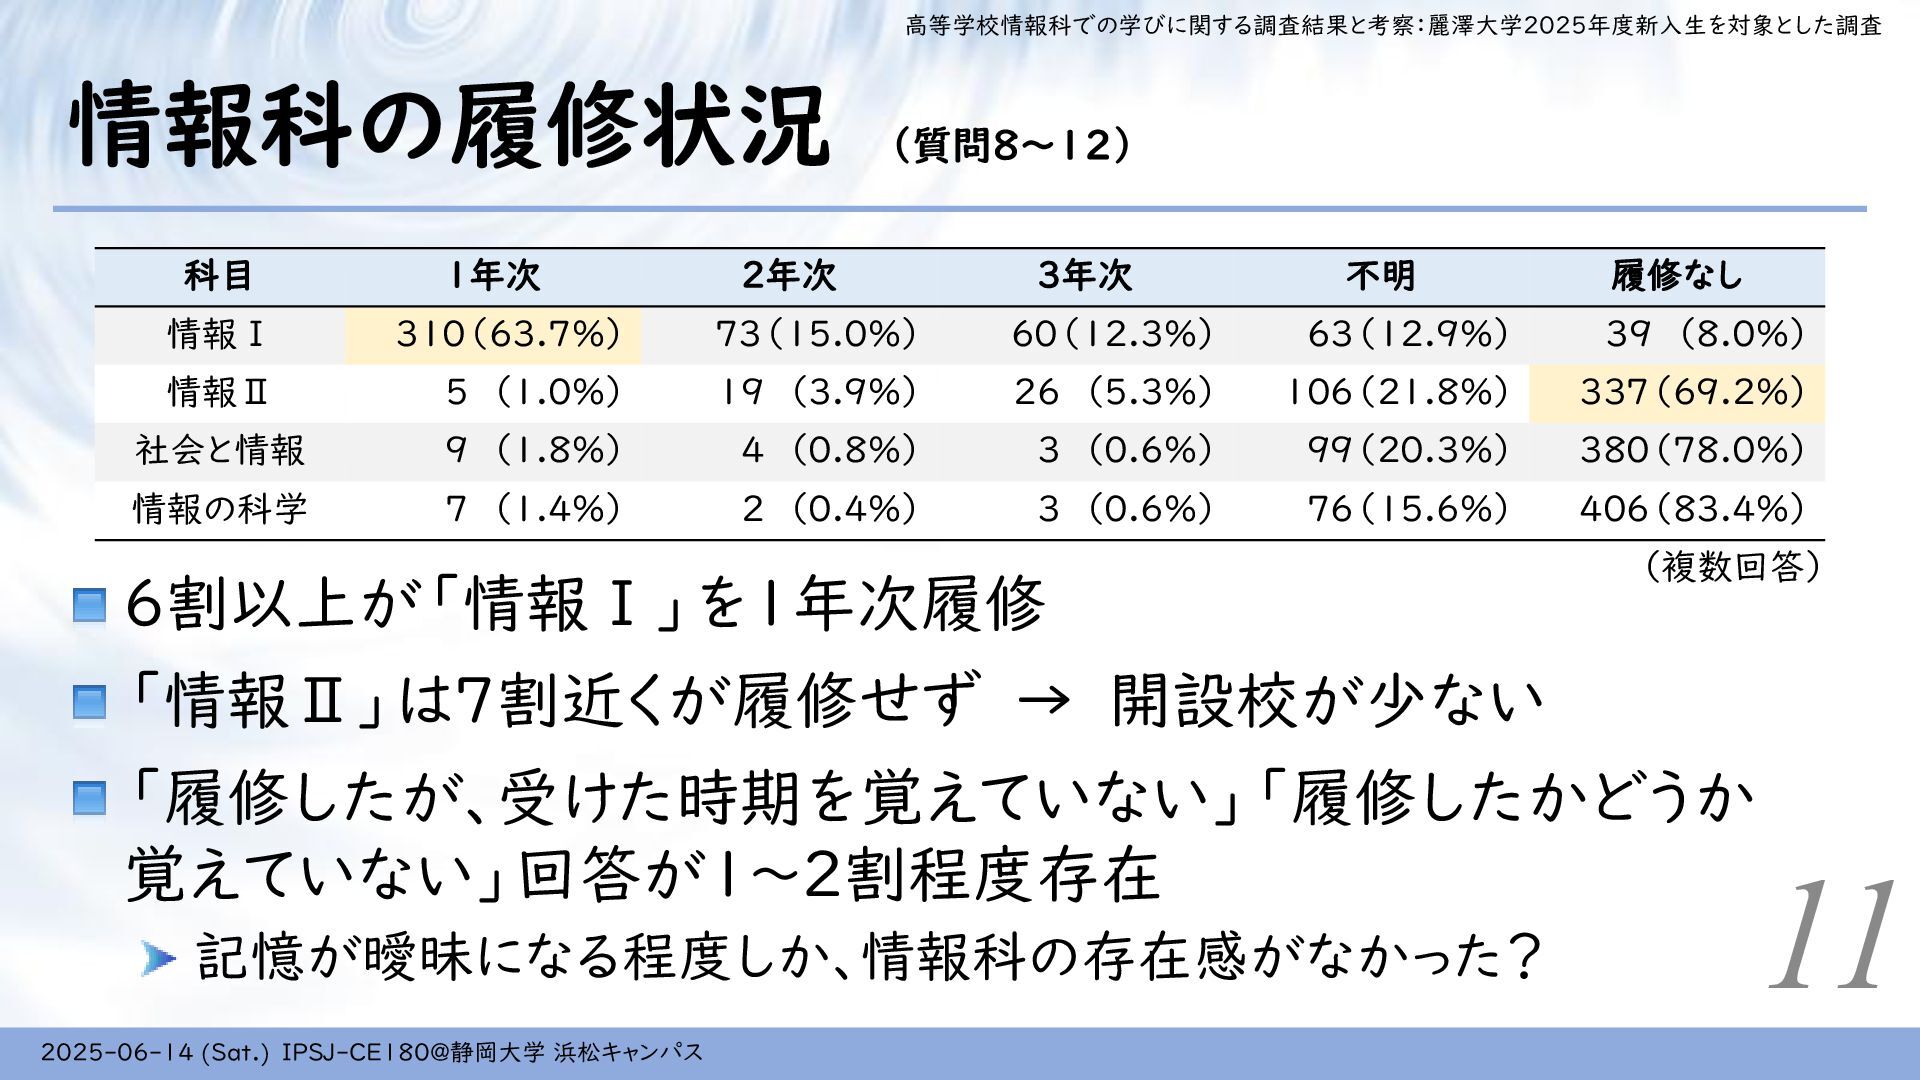Click cell 380(78.0%)

1692,450
